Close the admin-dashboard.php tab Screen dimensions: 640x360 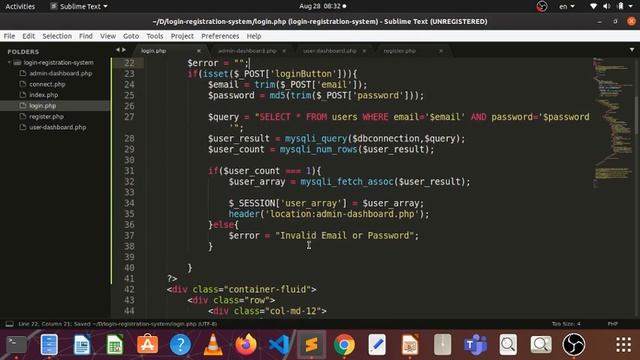(x=284, y=51)
